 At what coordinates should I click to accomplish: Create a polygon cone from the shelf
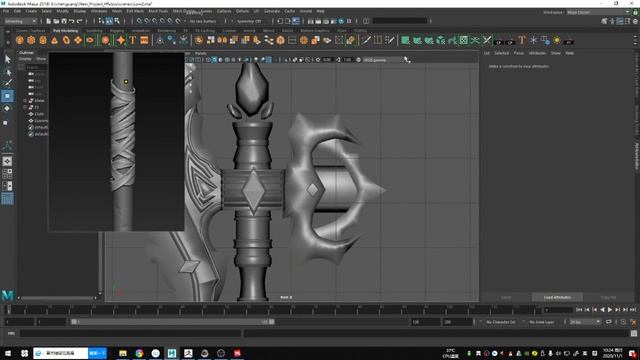pos(54,40)
